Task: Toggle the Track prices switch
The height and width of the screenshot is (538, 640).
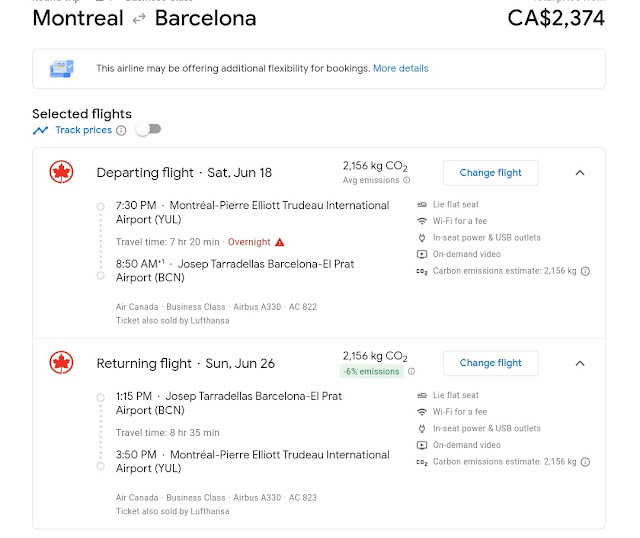Action: (x=148, y=130)
